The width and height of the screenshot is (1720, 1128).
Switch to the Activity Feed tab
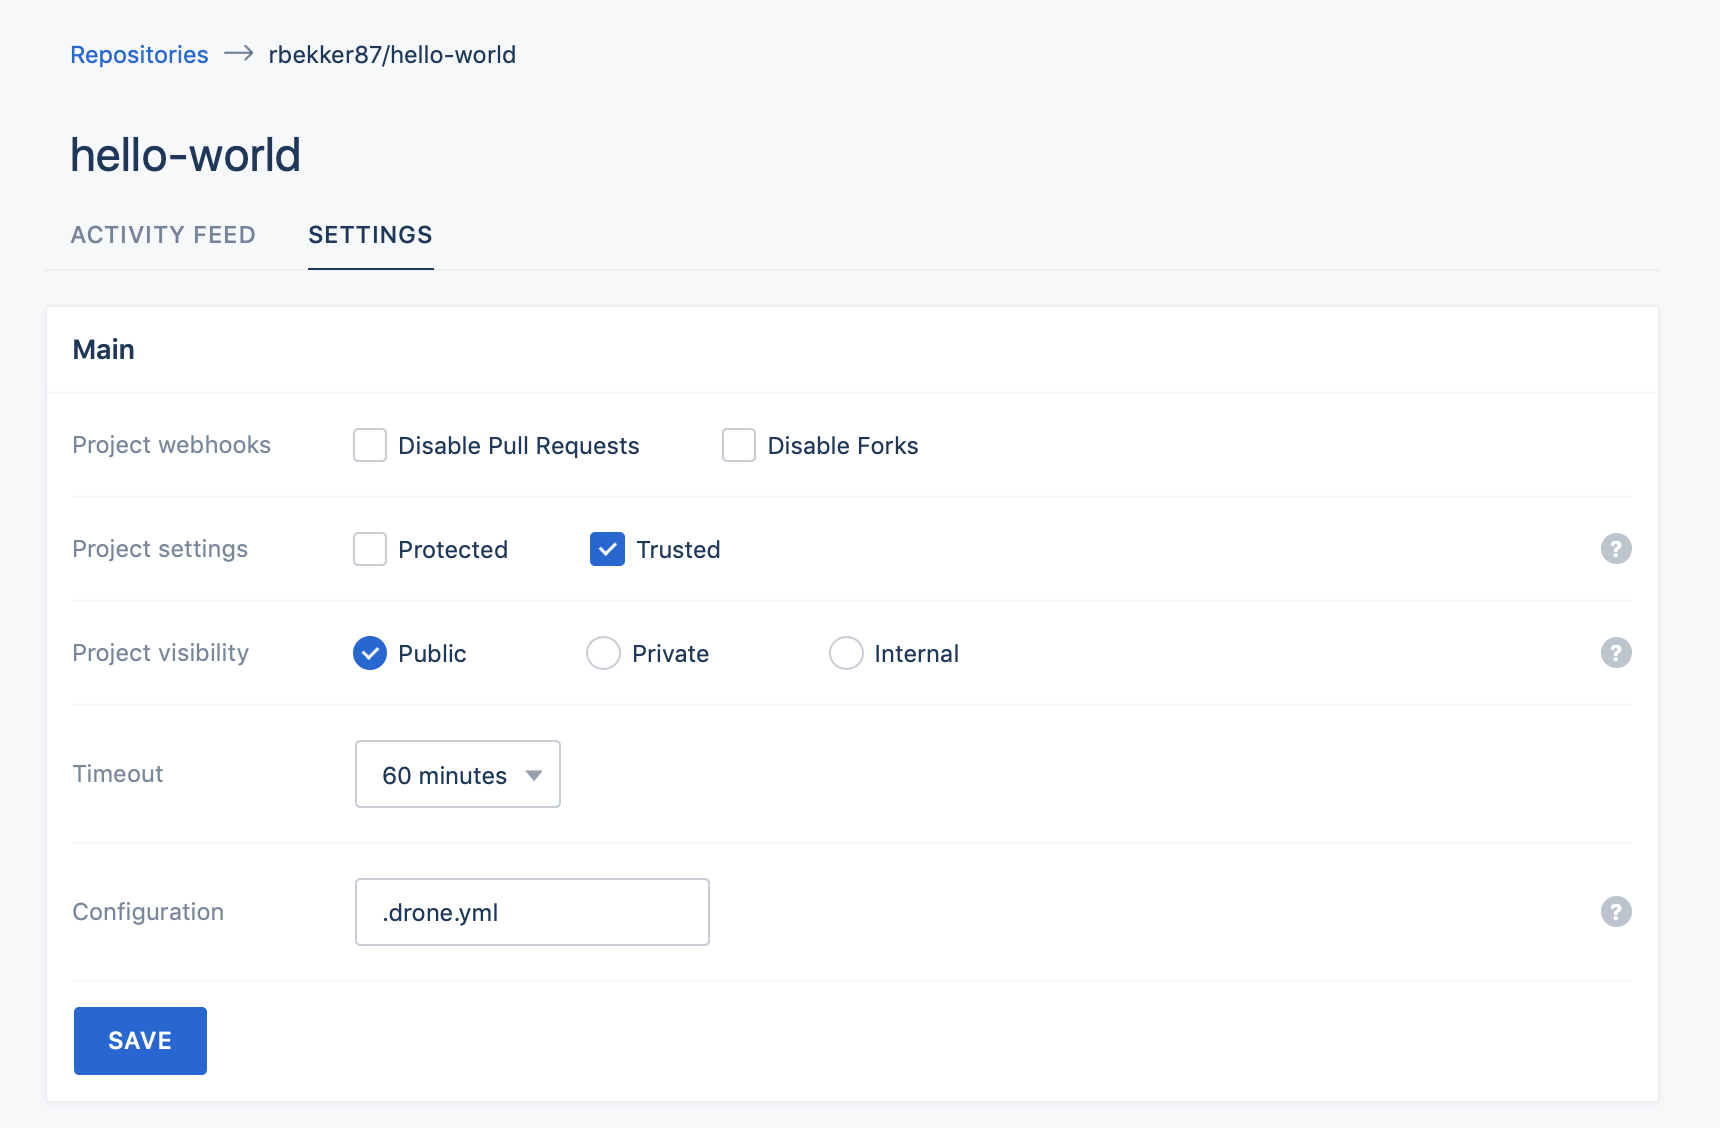163,235
